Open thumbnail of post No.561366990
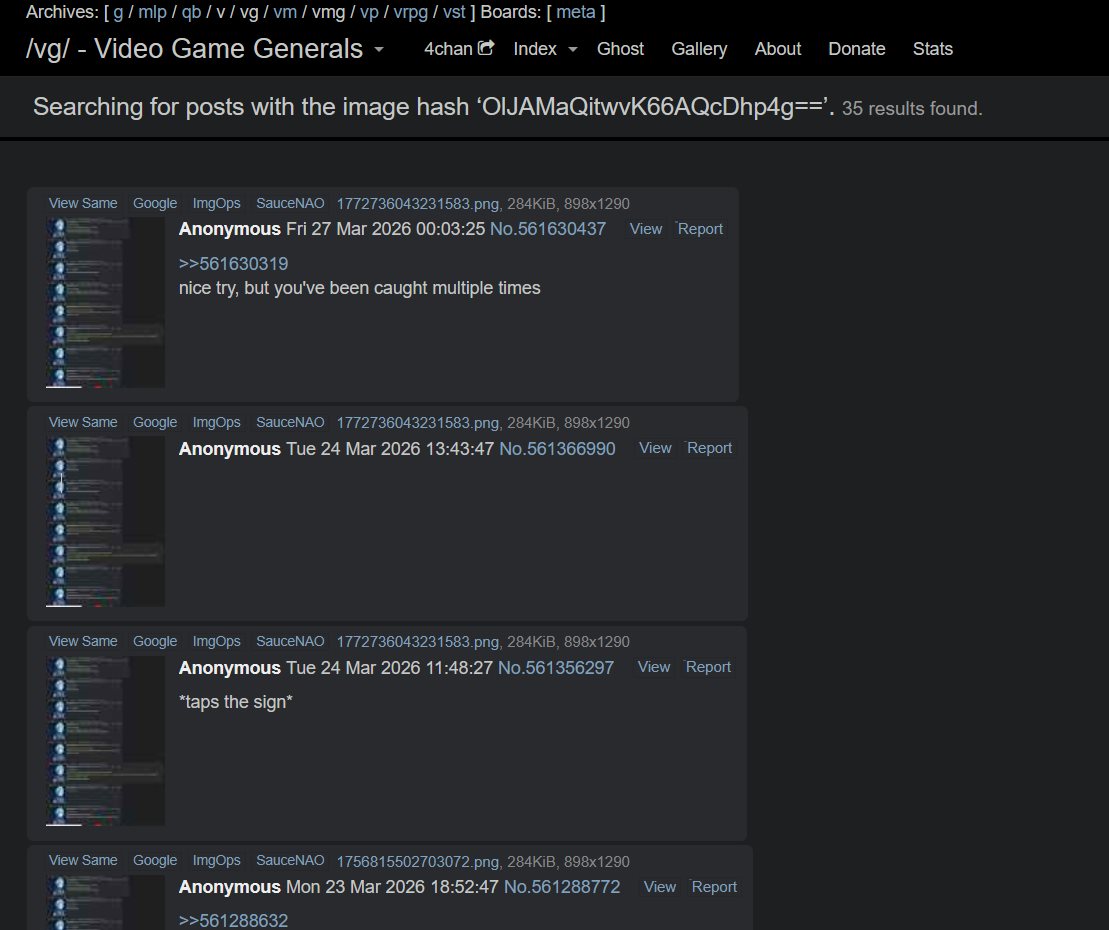The image size is (1109, 930). 105,522
